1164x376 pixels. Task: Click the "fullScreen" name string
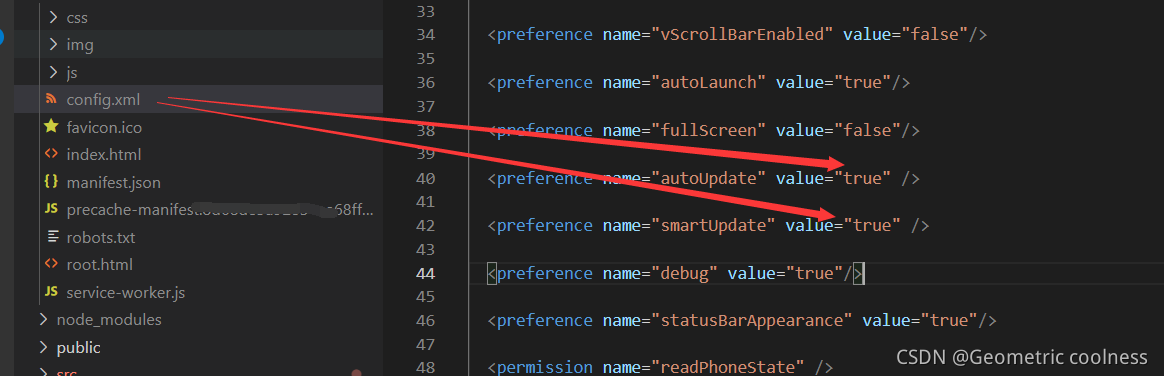709,131
